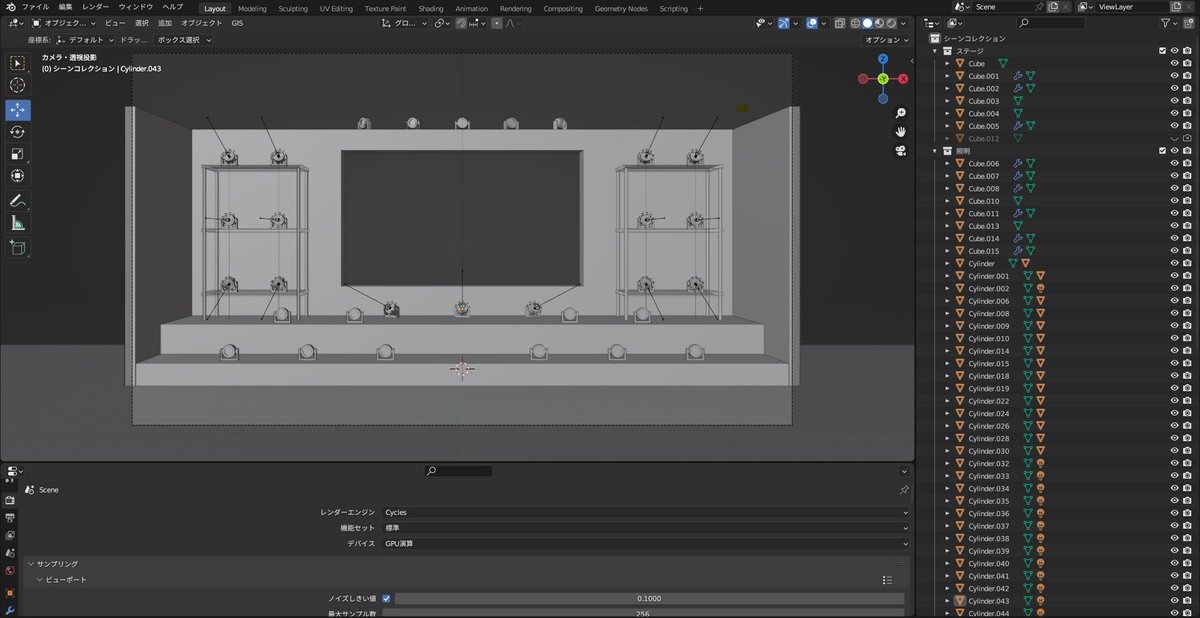Open Output properties tab

pos(10,518)
